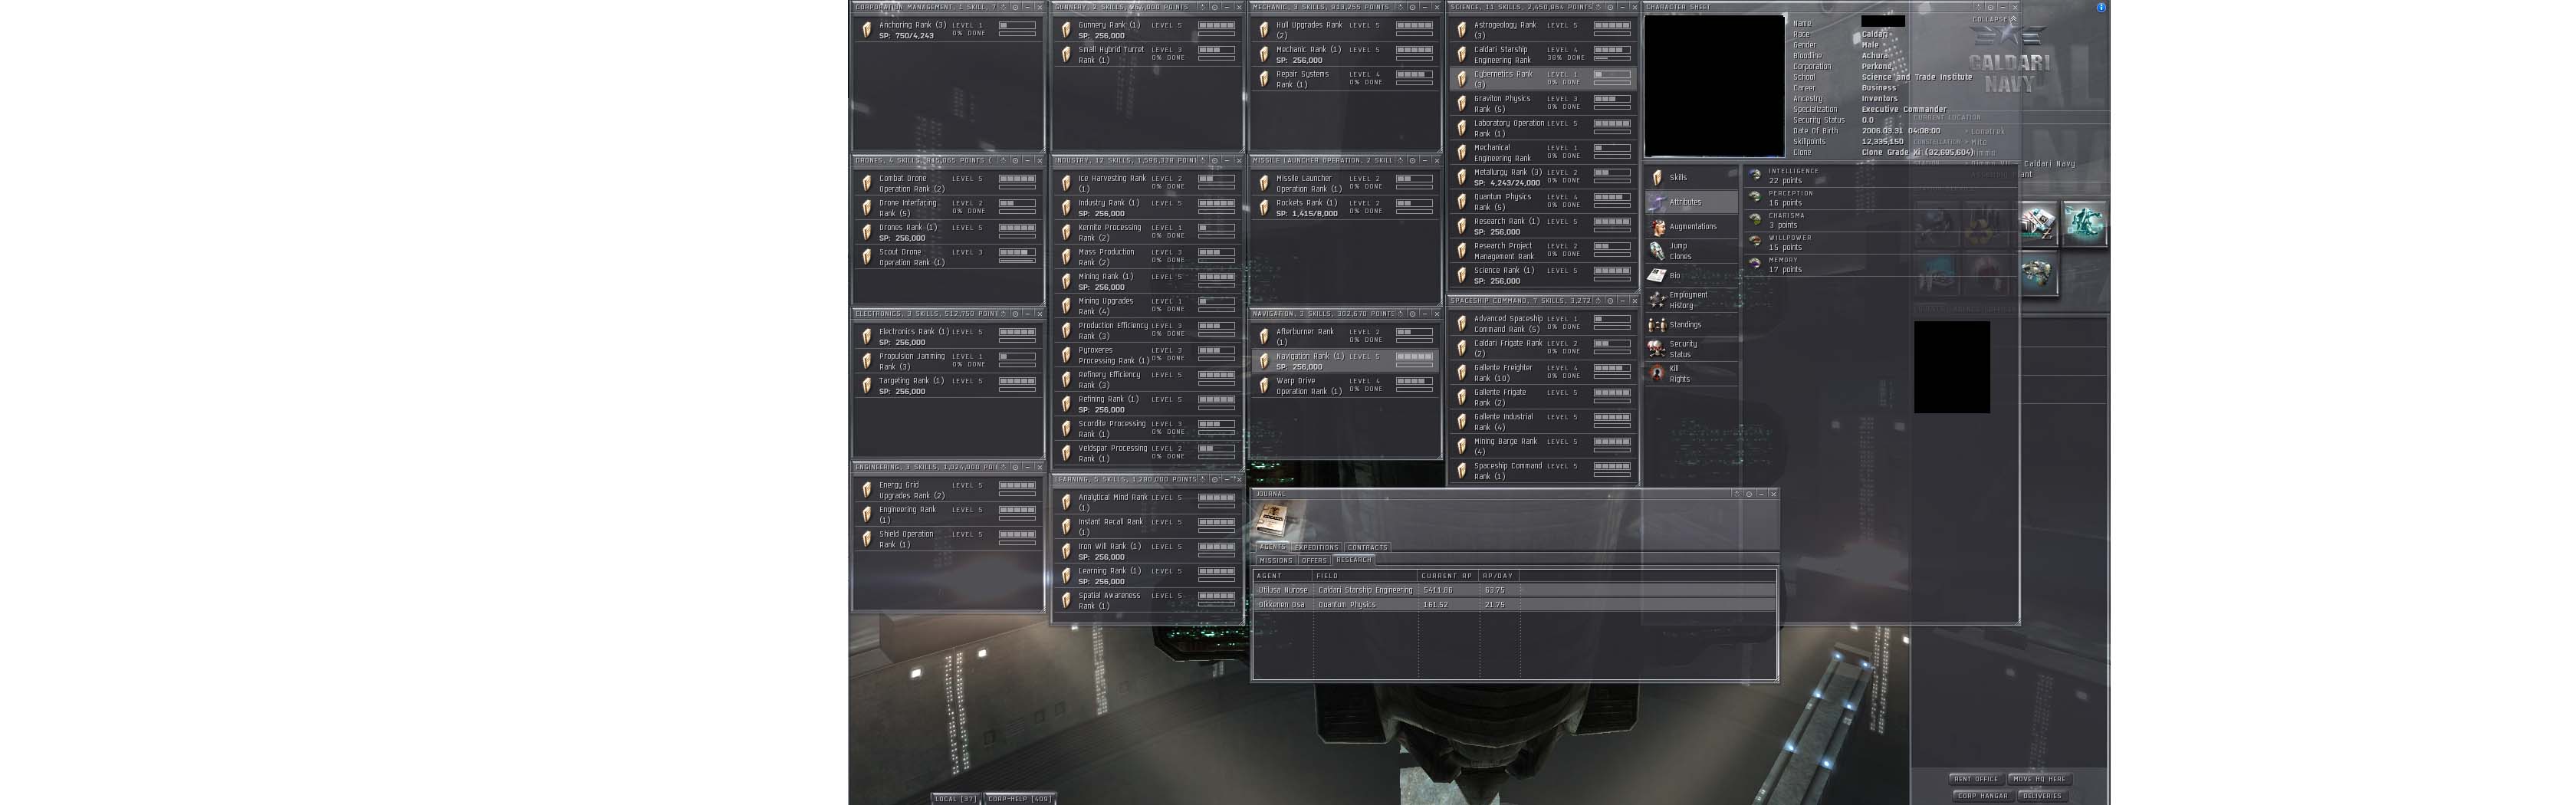Viewport: 2576px width, 805px height.
Task: Click the Willpower attribute icon
Action: click(x=1755, y=241)
